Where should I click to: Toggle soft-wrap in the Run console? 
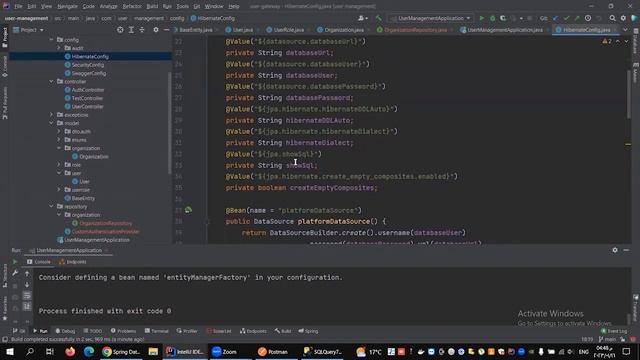click(27, 296)
